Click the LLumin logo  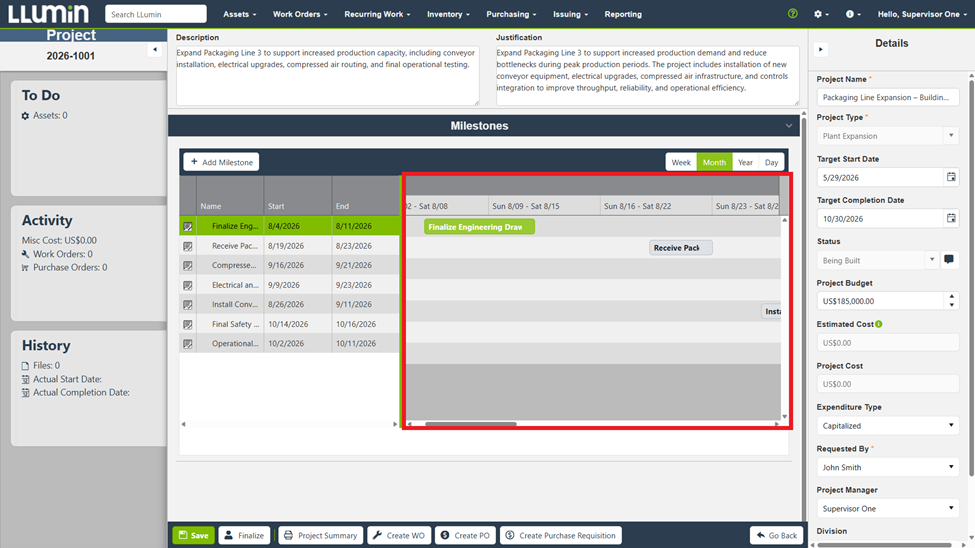click(49, 14)
